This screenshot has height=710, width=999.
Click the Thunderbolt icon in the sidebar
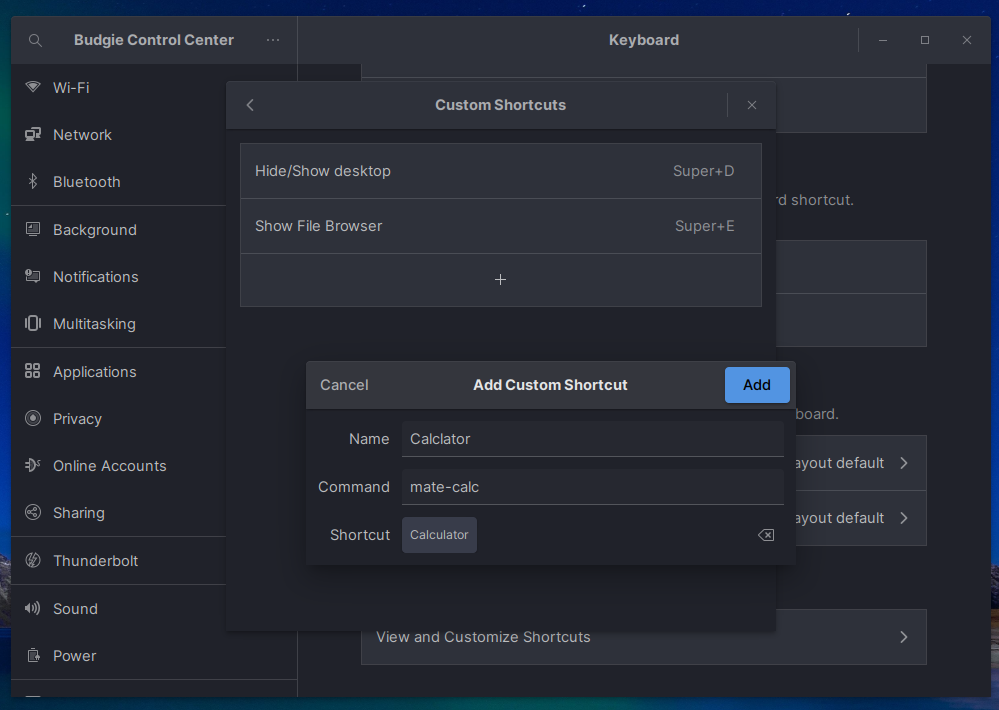(33, 561)
